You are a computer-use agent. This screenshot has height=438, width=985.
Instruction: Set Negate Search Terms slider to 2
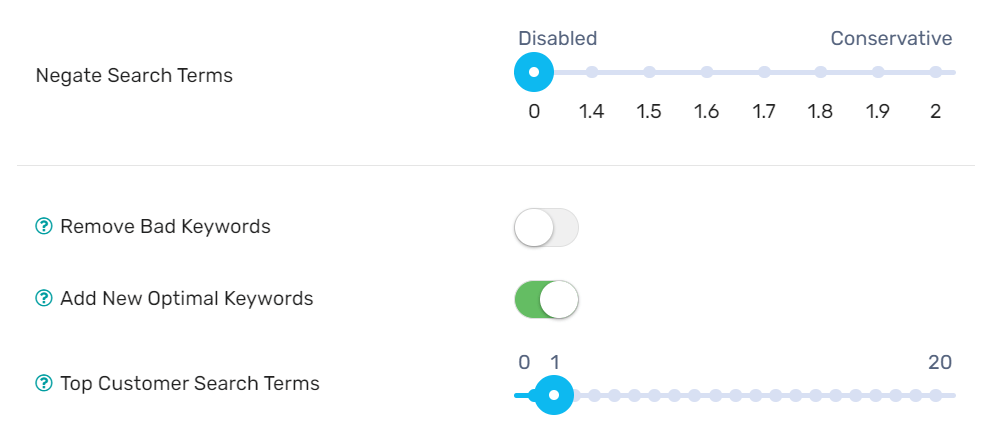click(x=936, y=72)
